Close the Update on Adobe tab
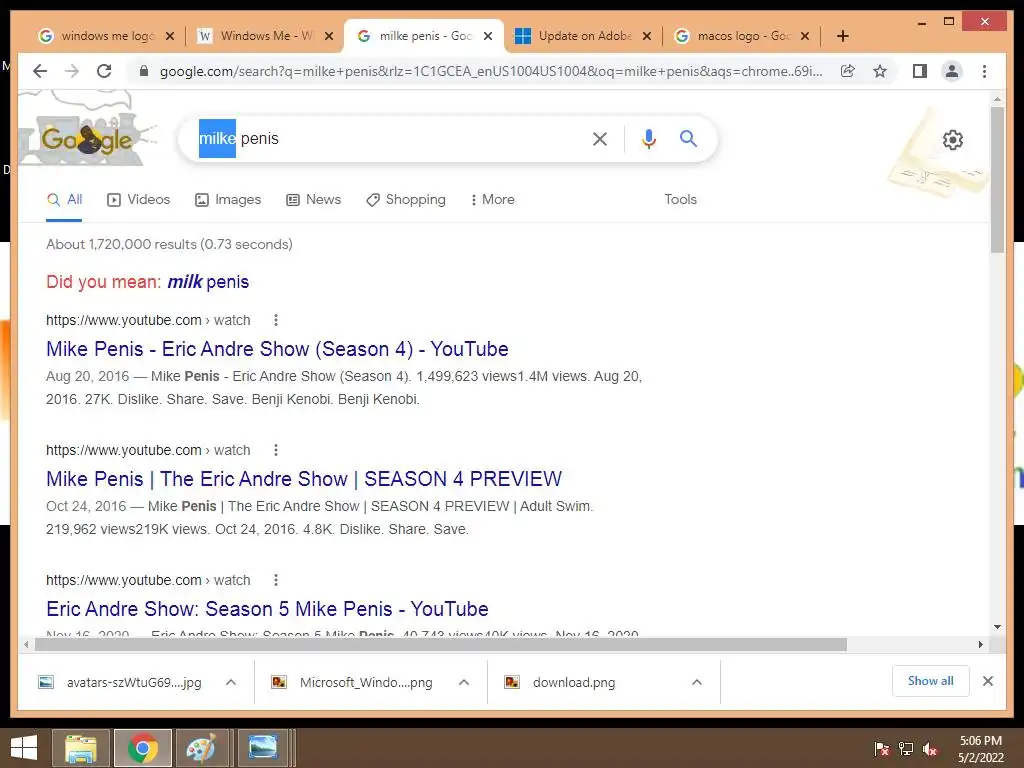Viewport: 1024px width, 768px height. pos(647,36)
